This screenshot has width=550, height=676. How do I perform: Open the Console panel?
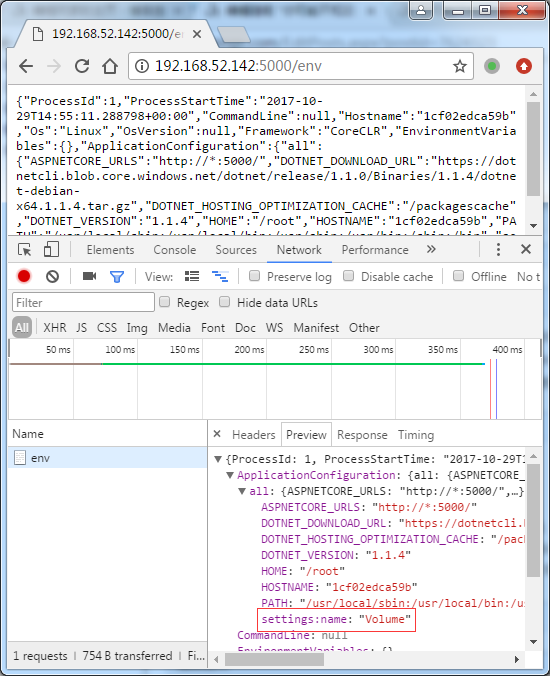coord(175,250)
